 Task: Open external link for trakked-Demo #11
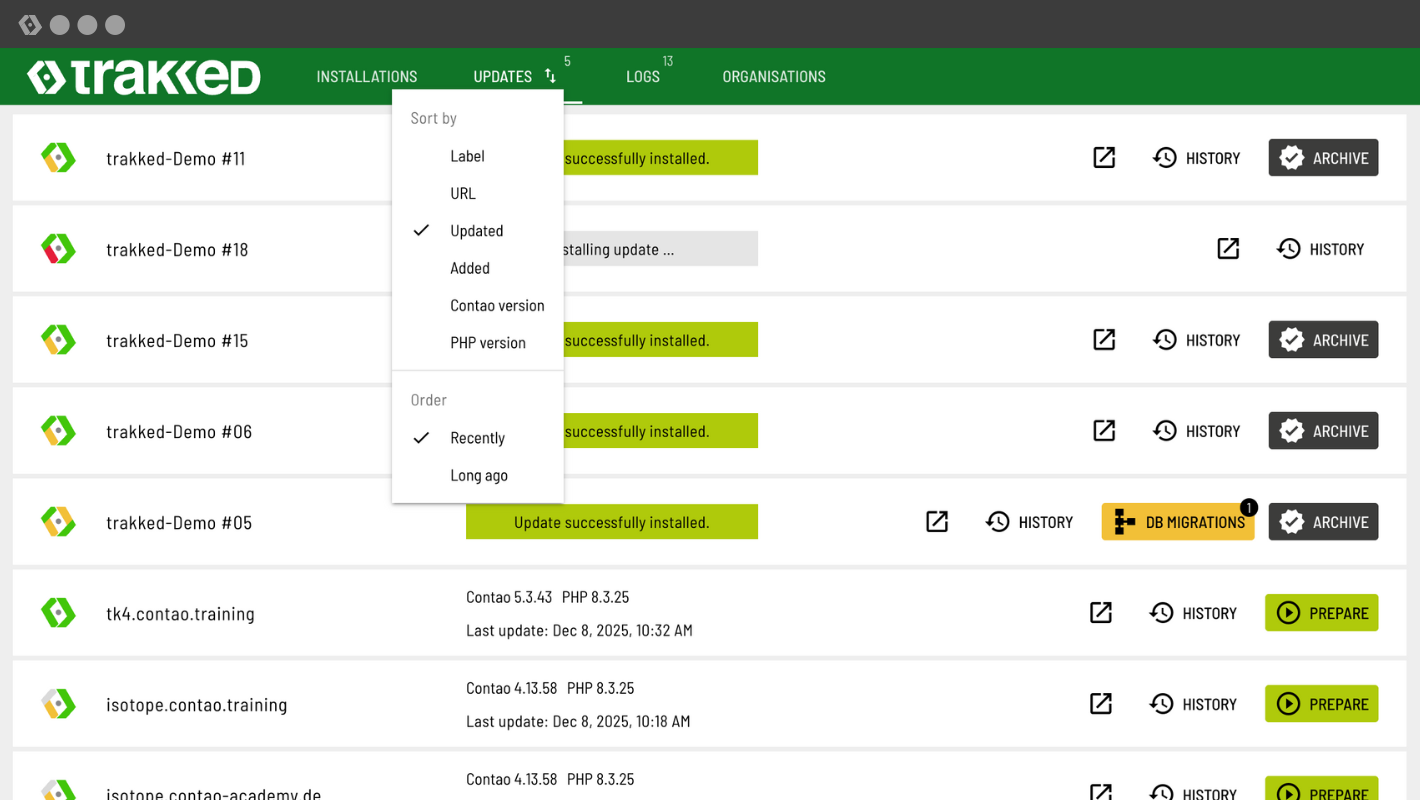(1104, 158)
